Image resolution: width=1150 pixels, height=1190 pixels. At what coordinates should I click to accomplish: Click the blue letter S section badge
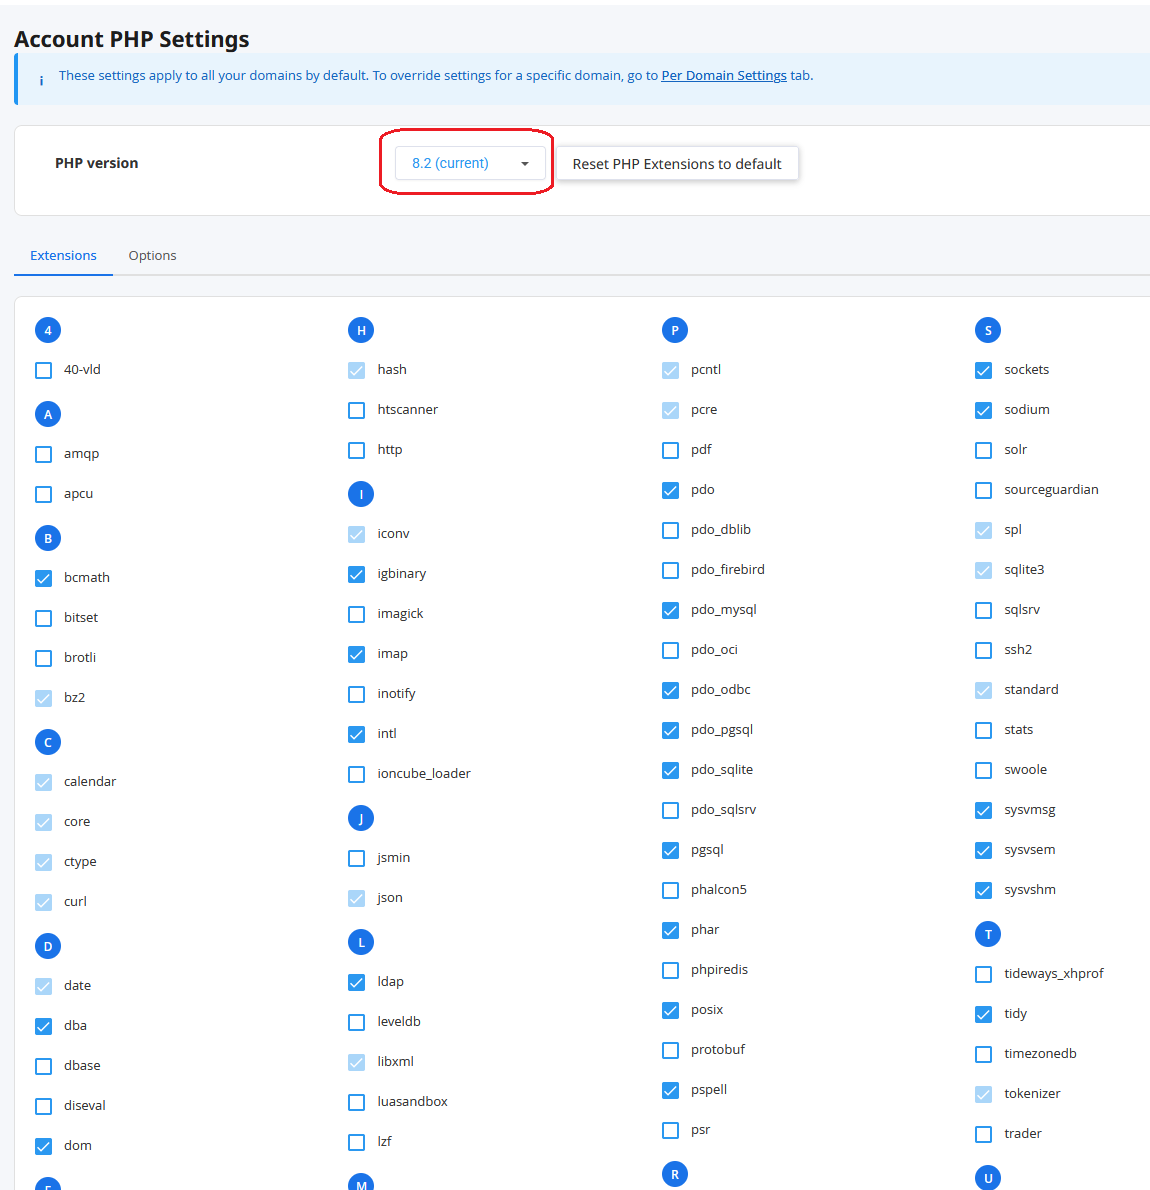pyautogui.click(x=988, y=330)
